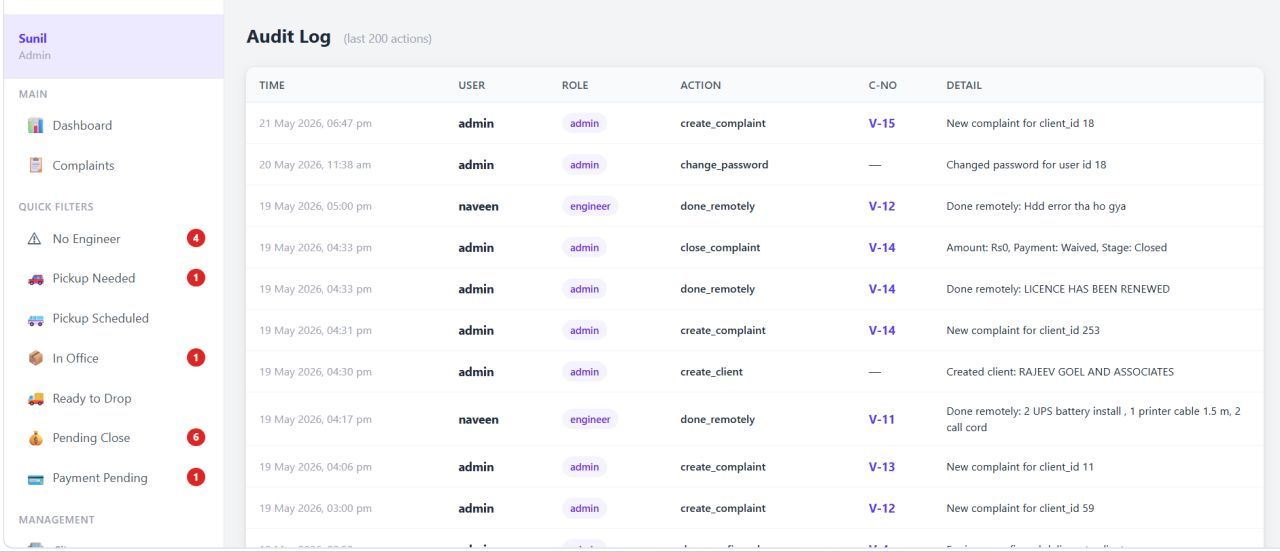Click 'Created client: RAJEEV GOEL AND ASSOCIATES' detail
1280x552 pixels.
(x=1060, y=372)
